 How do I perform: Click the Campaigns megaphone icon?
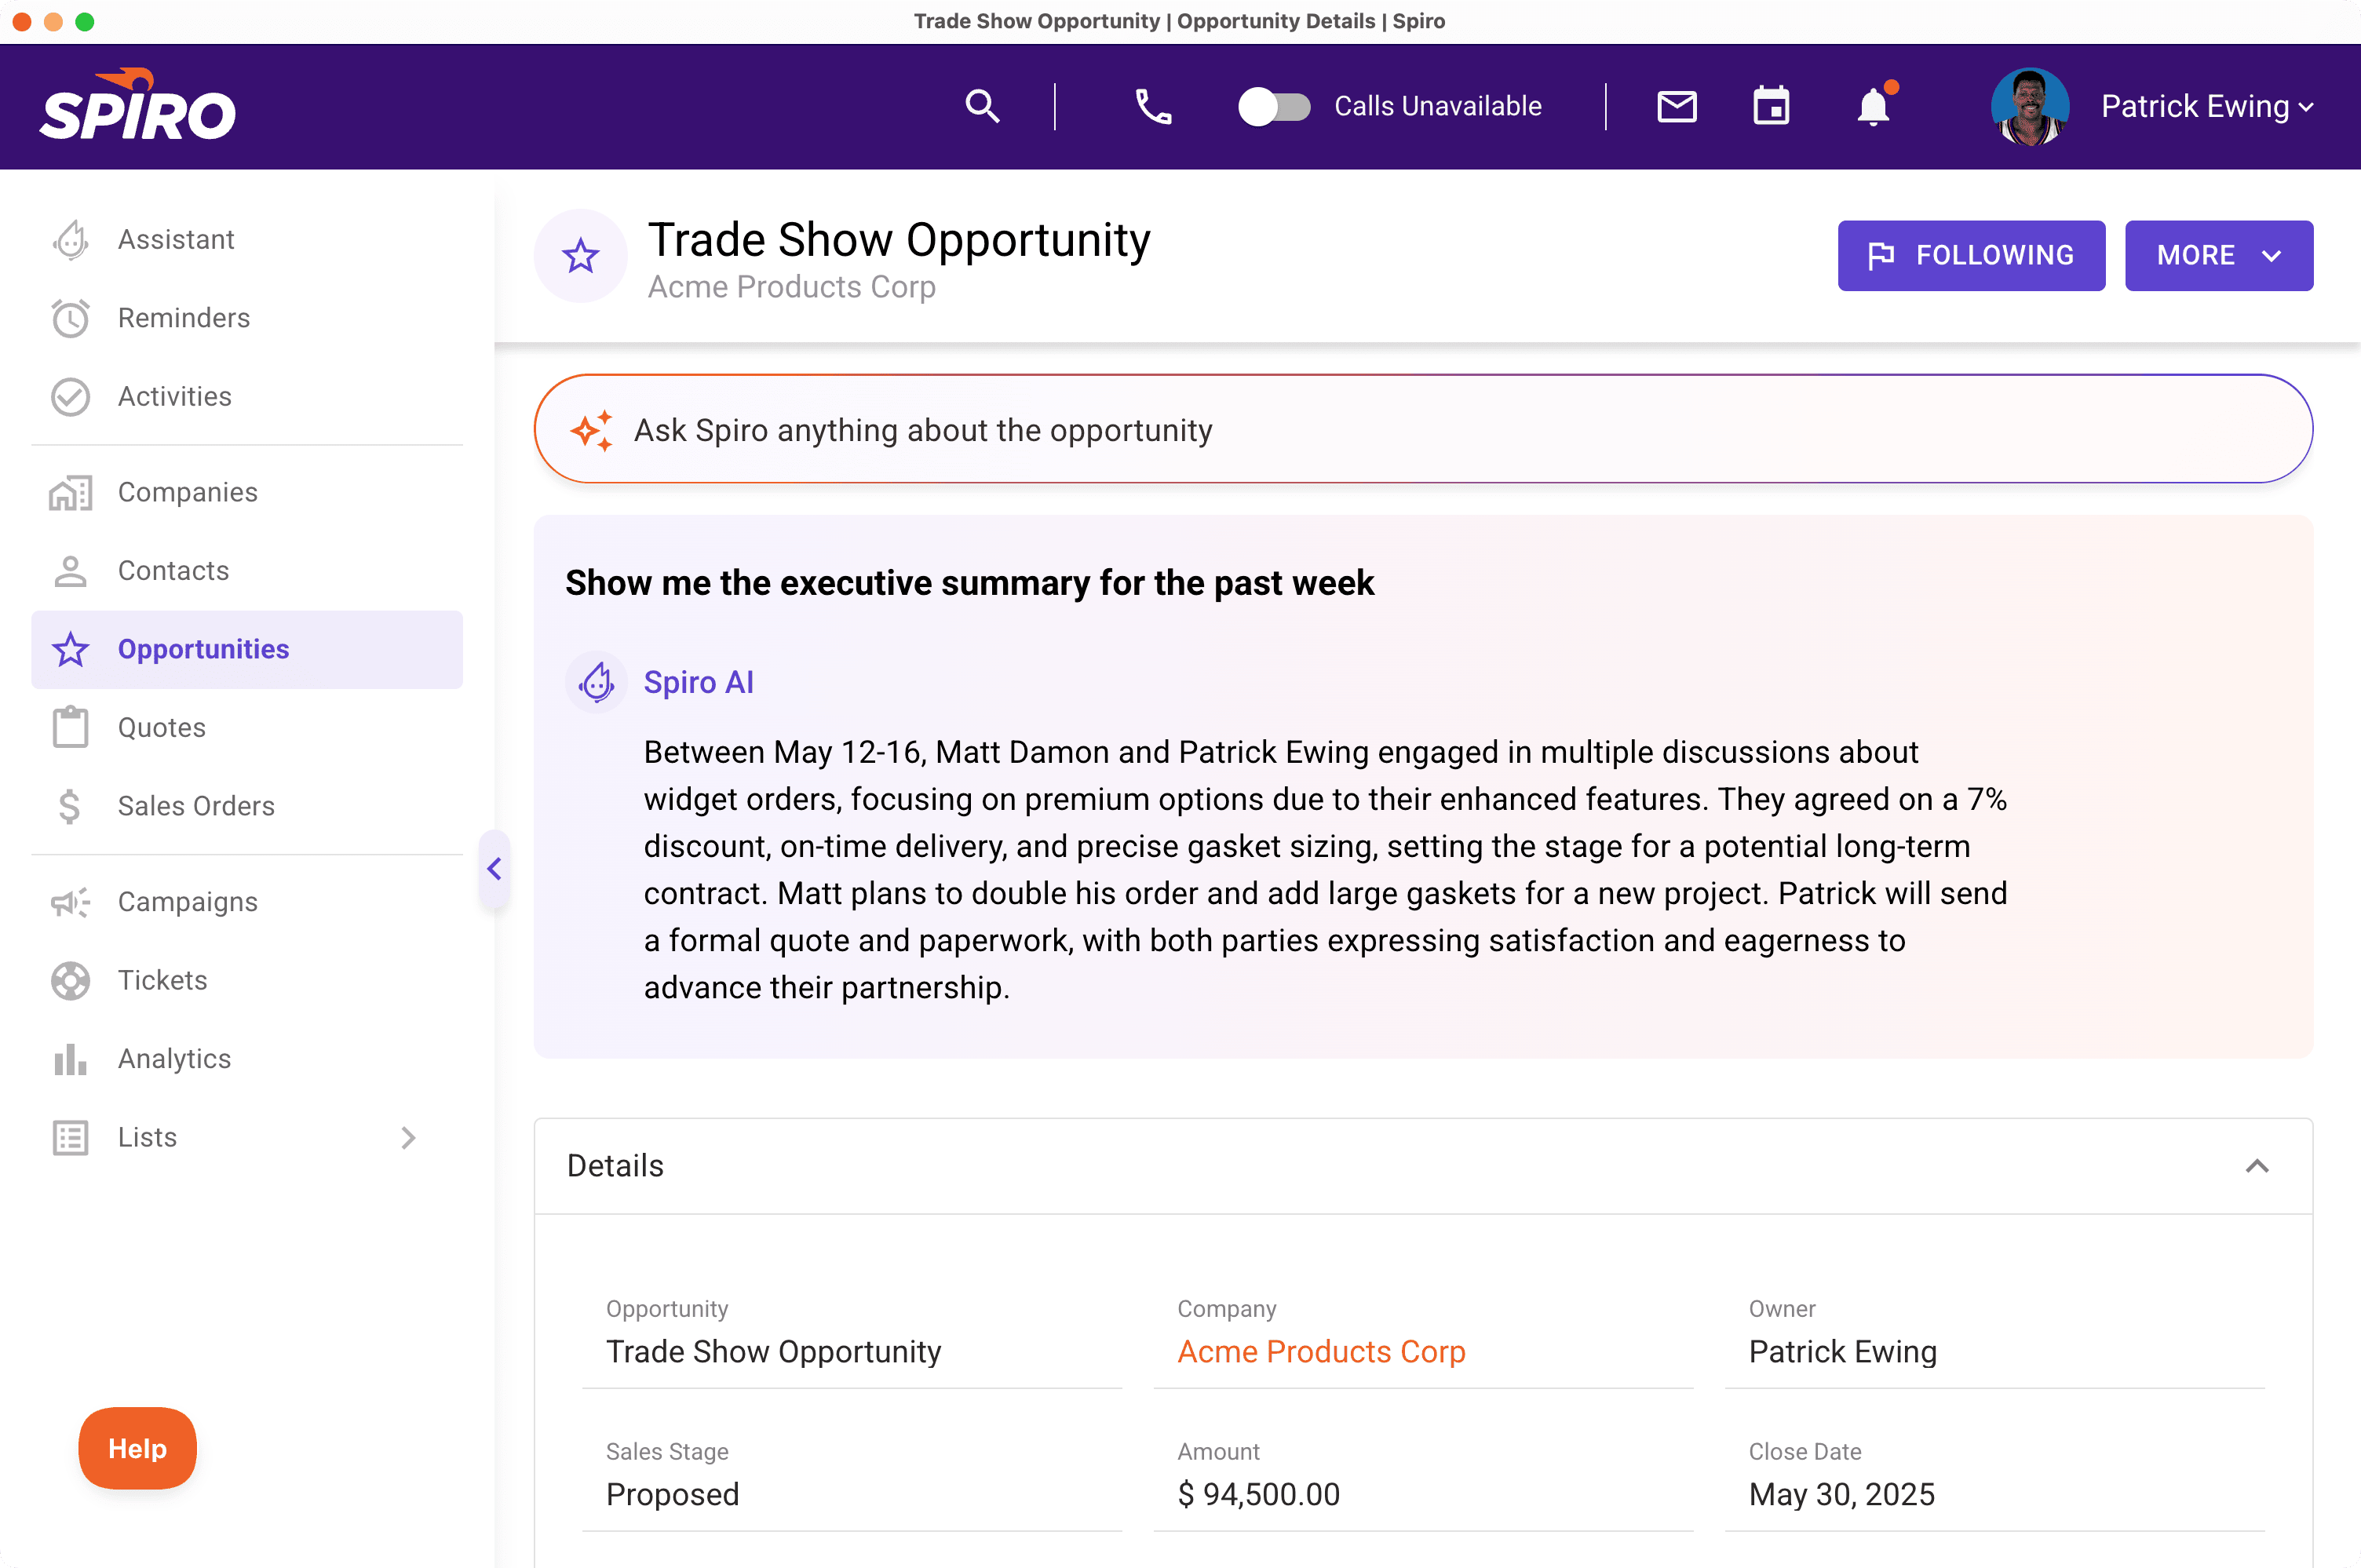[x=70, y=902]
